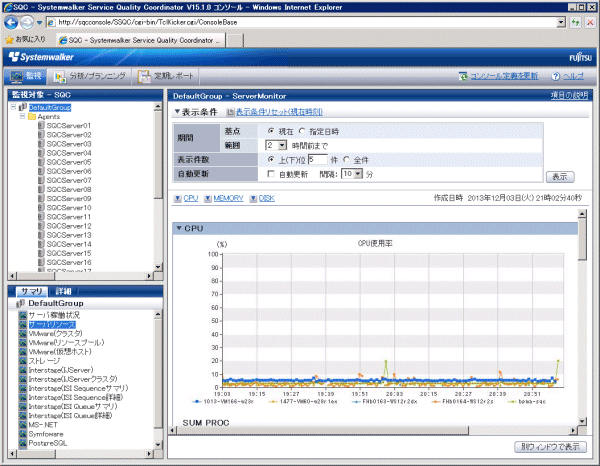Click server icon next to SQCServer05
Viewport: 600px width, 466px height.
(41, 162)
